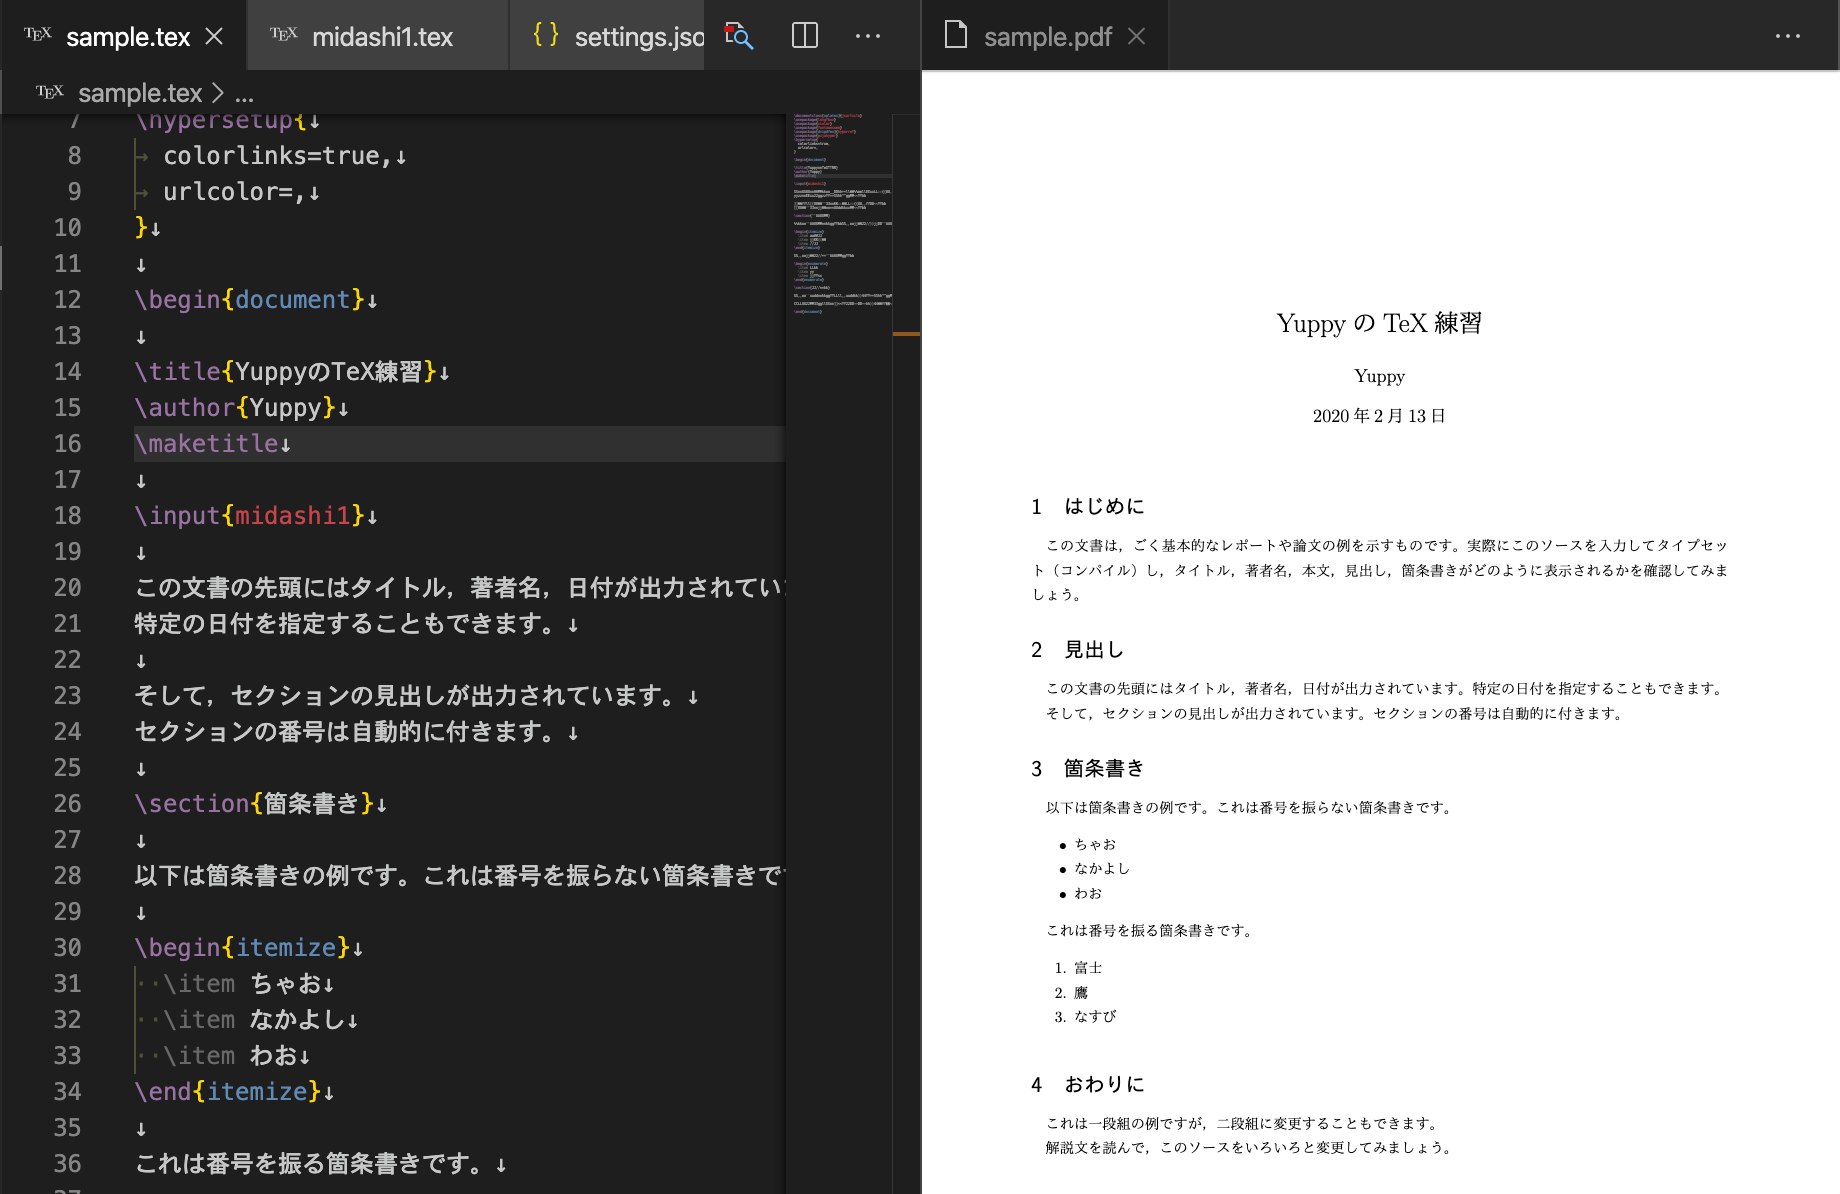Open the PDF viewer's more actions menu
The height and width of the screenshot is (1194, 1840).
[x=1786, y=36]
